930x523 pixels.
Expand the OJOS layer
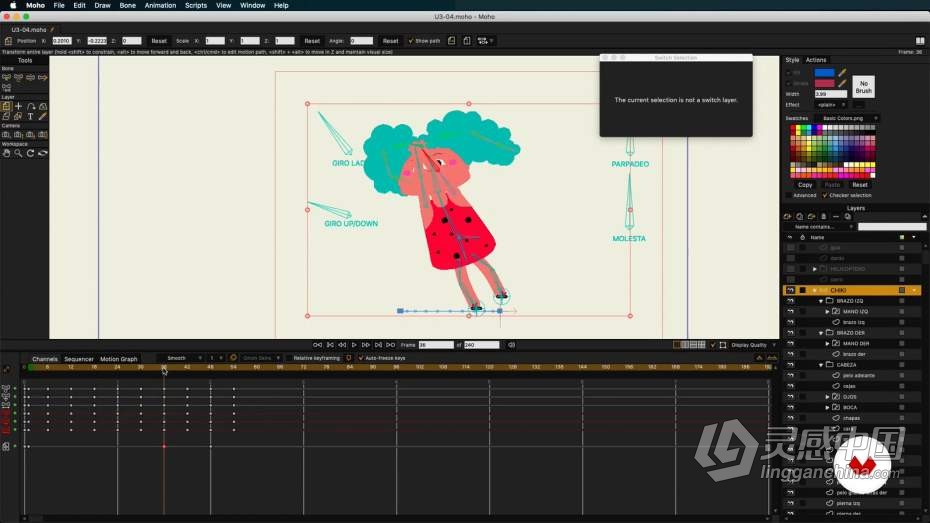827,397
